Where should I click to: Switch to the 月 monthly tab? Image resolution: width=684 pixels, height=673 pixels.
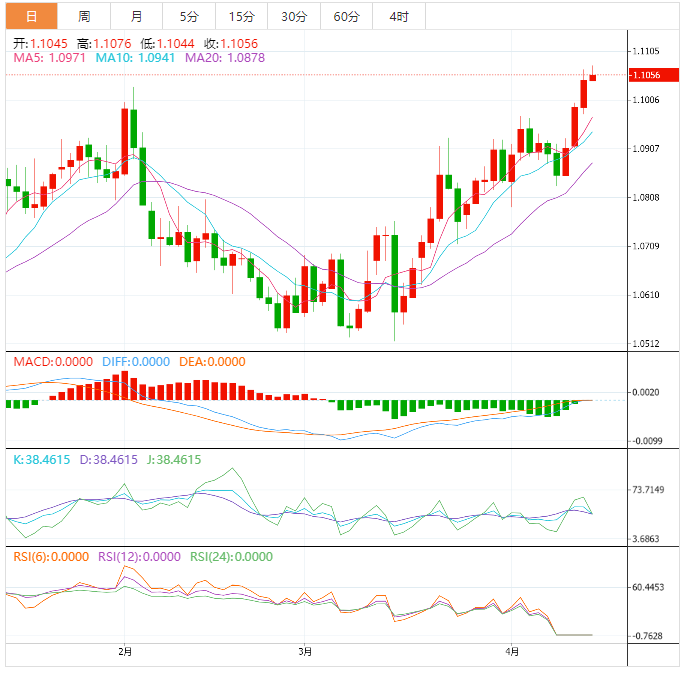point(136,16)
